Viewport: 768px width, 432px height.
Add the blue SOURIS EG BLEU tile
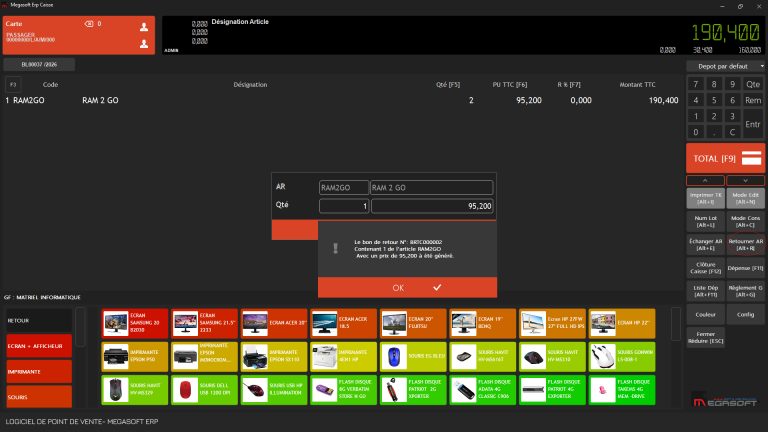tap(413, 357)
